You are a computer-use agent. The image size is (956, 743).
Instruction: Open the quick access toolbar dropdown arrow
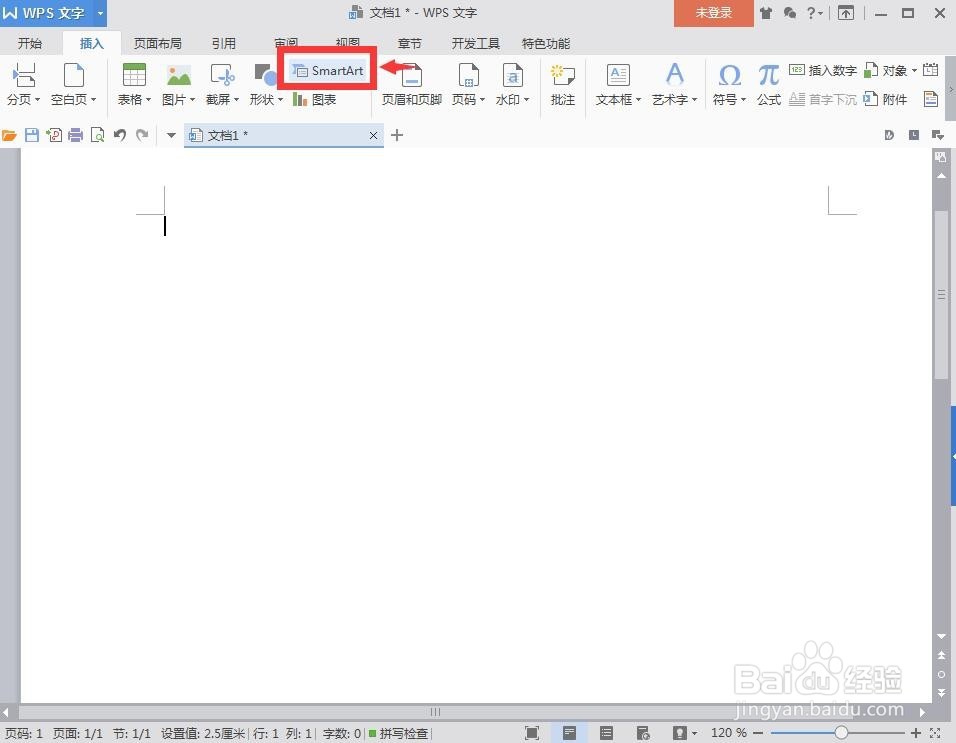pyautogui.click(x=171, y=135)
